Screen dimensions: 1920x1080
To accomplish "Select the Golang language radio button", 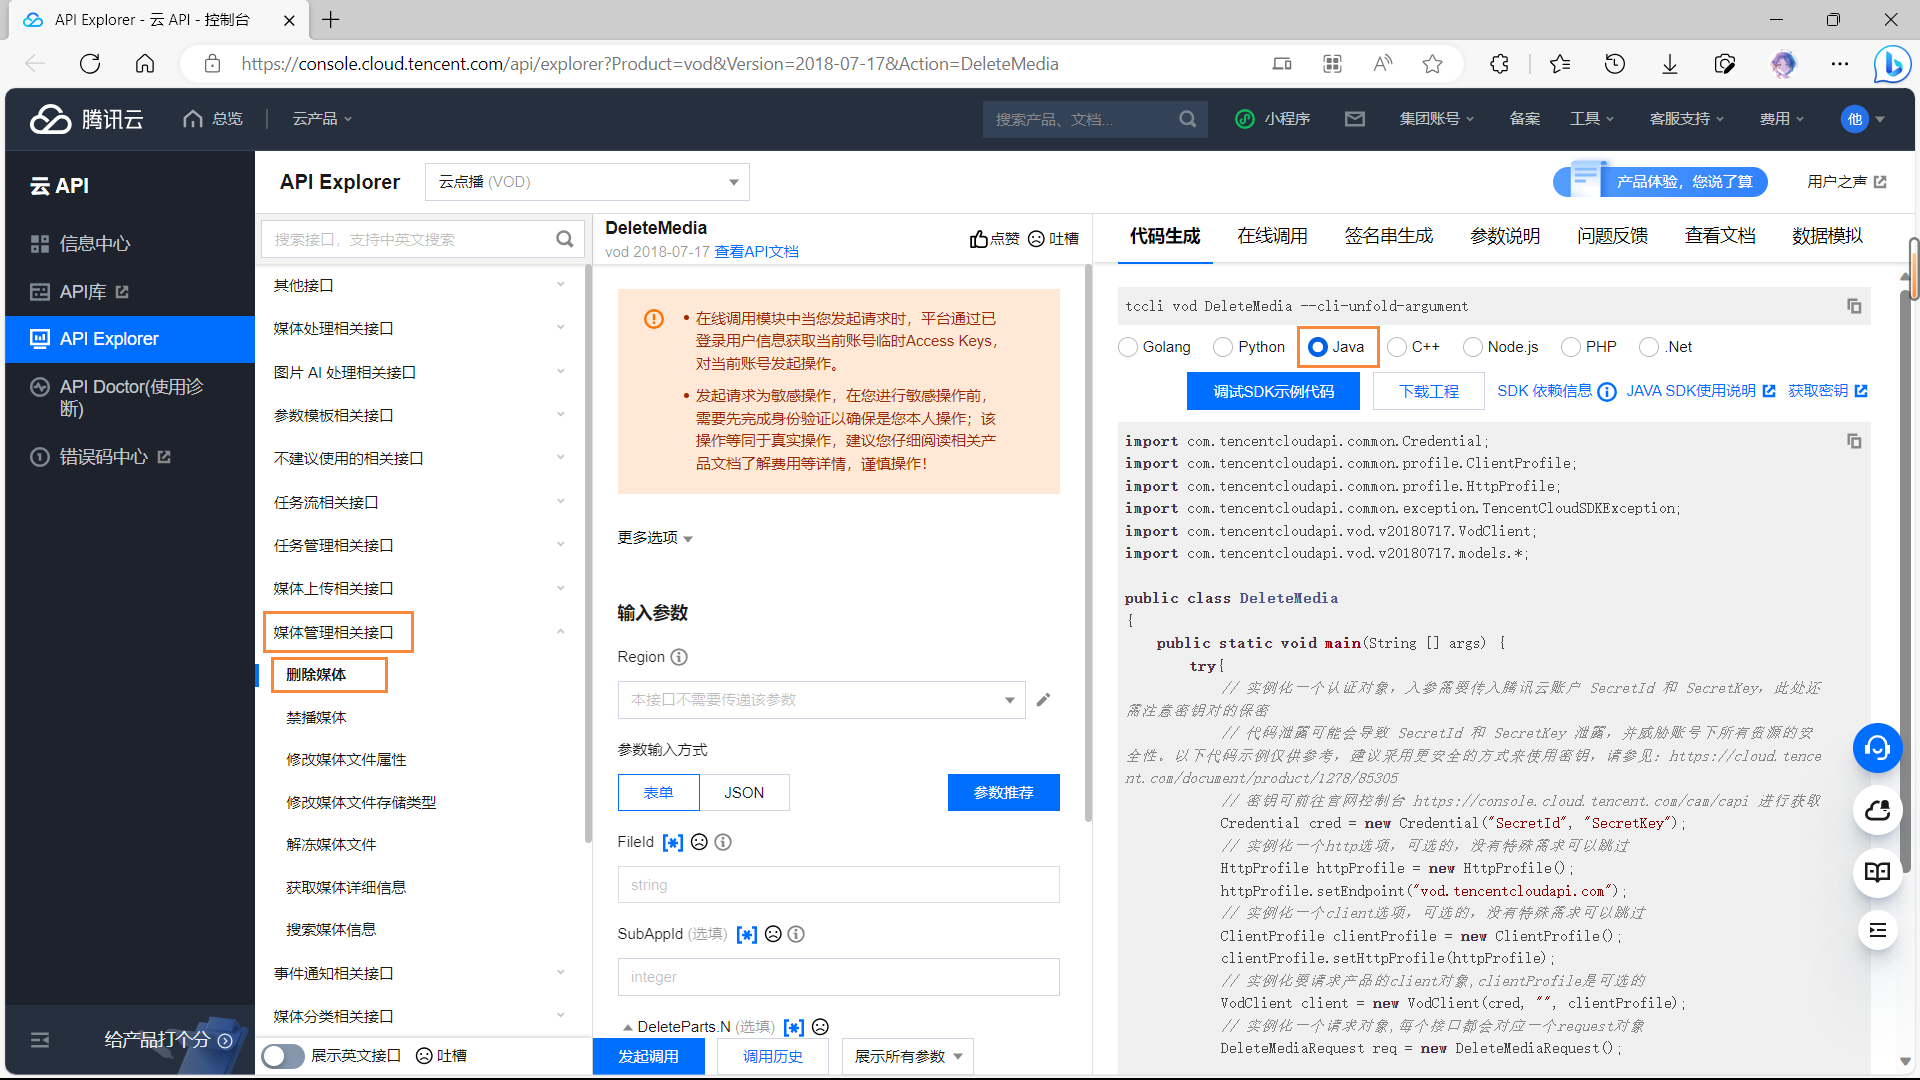I will coord(1128,347).
